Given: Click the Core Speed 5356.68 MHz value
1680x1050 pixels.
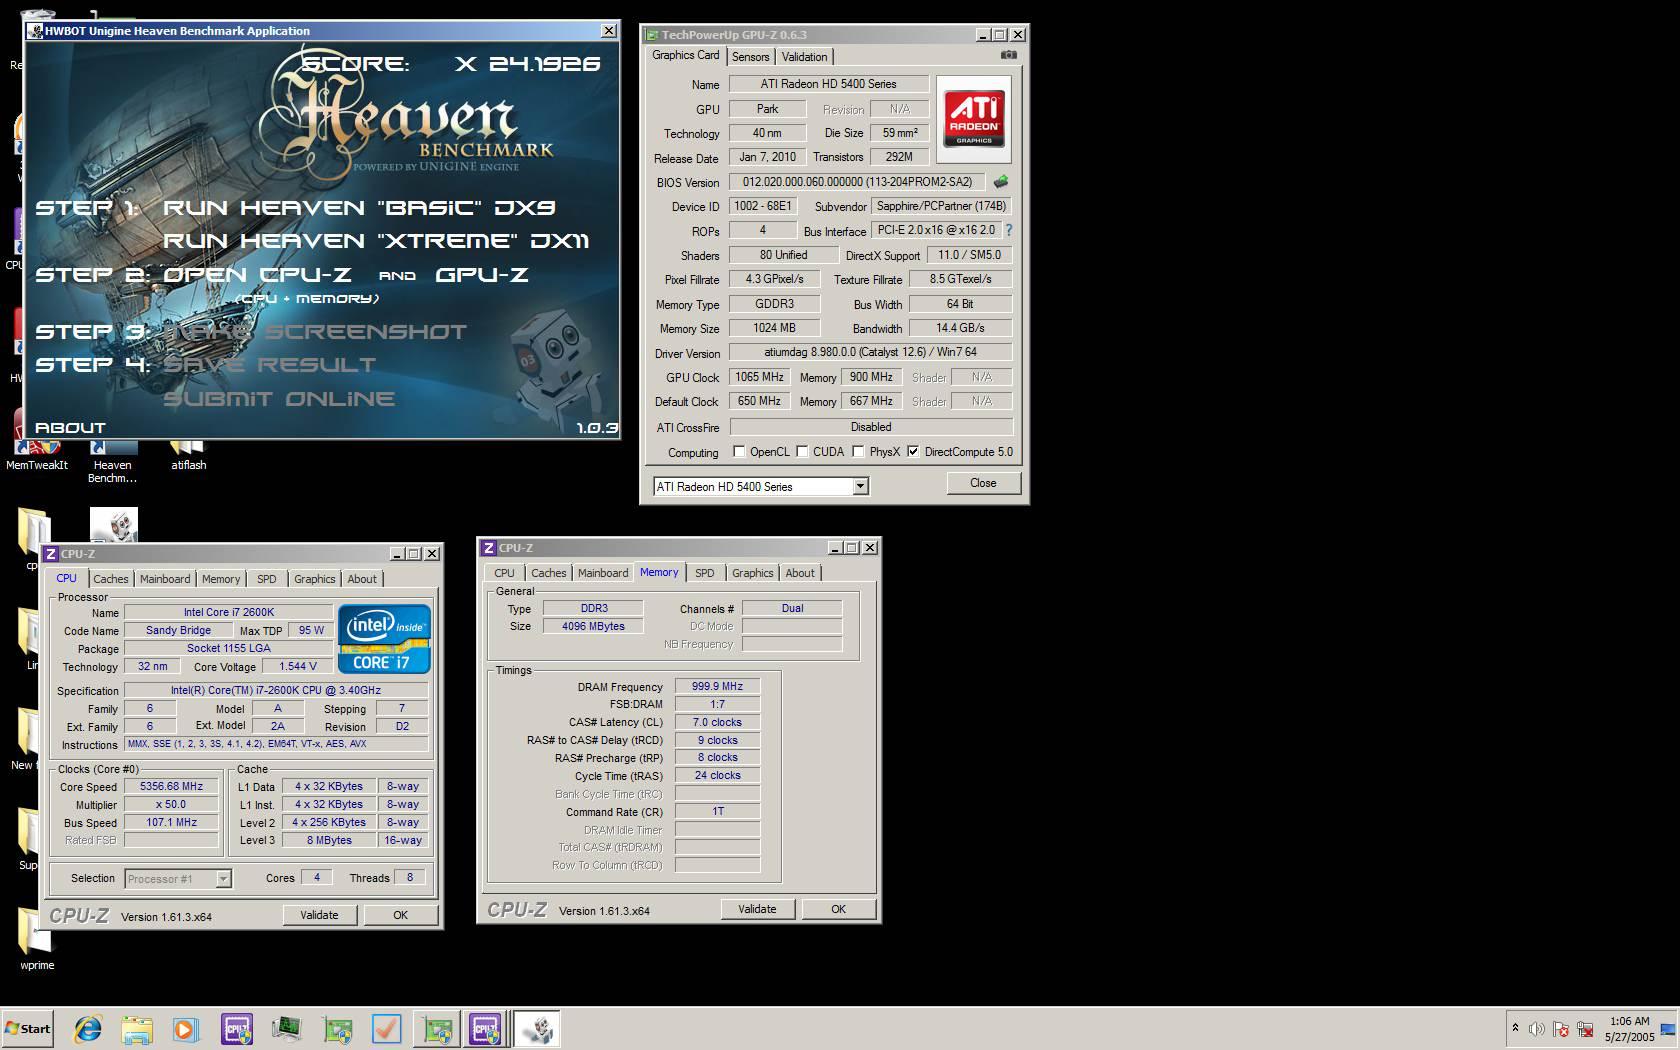Looking at the screenshot, I should point(171,786).
